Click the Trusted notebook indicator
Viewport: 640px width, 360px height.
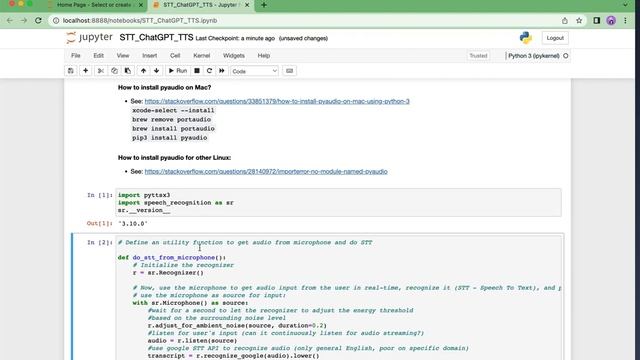click(478, 56)
